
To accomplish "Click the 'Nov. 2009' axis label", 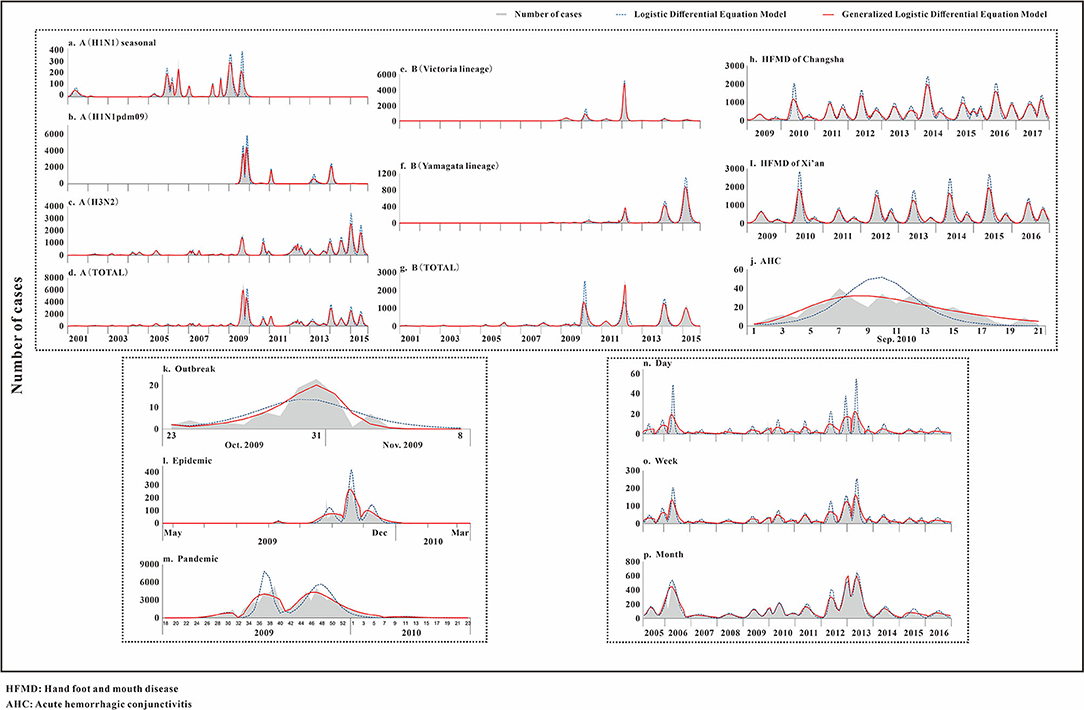I will point(402,445).
